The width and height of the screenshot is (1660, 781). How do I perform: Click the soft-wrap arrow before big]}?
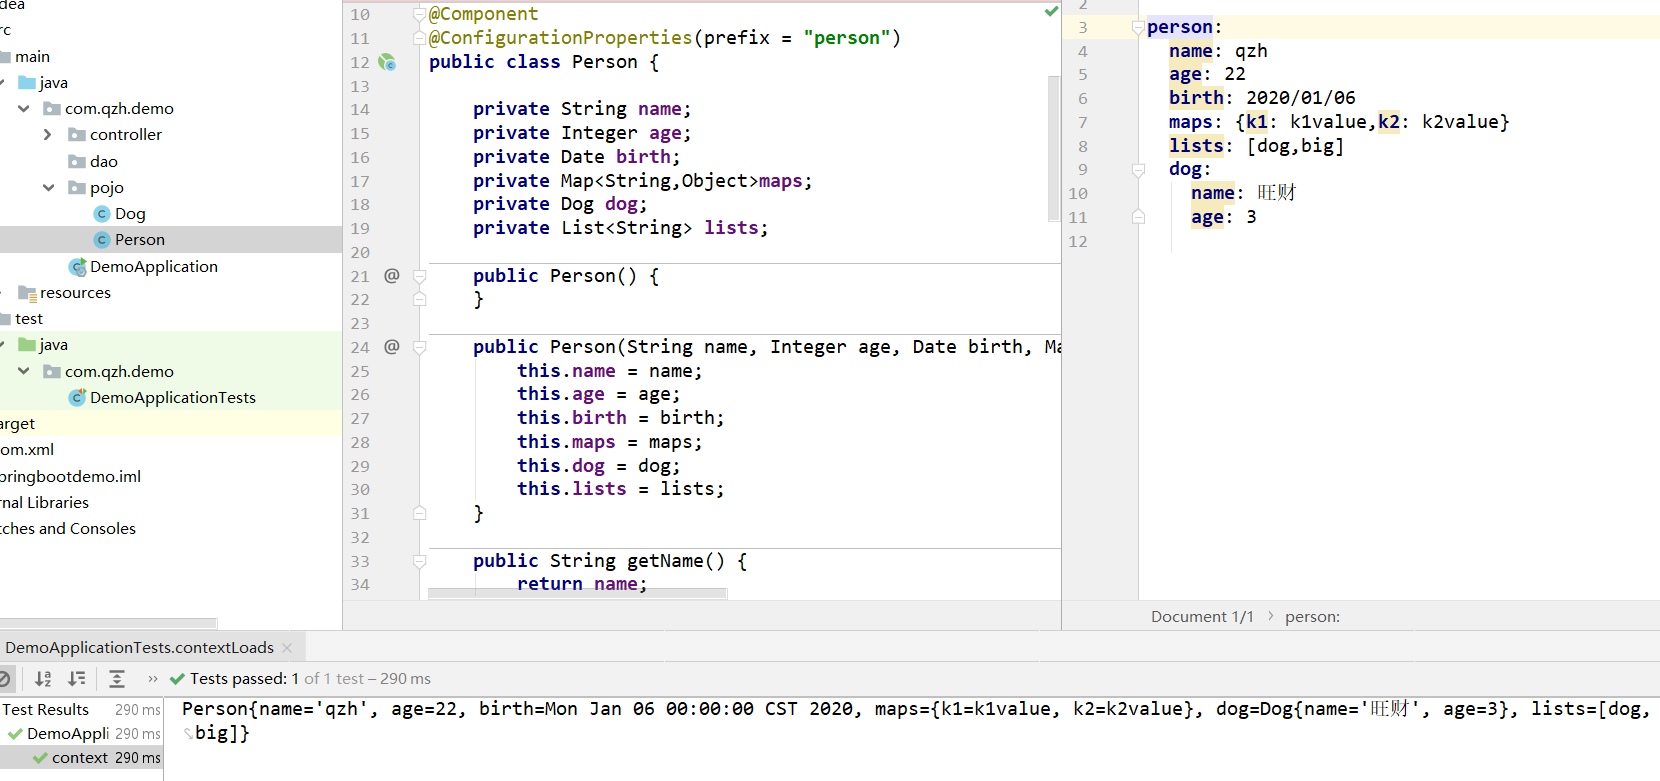[x=188, y=734]
